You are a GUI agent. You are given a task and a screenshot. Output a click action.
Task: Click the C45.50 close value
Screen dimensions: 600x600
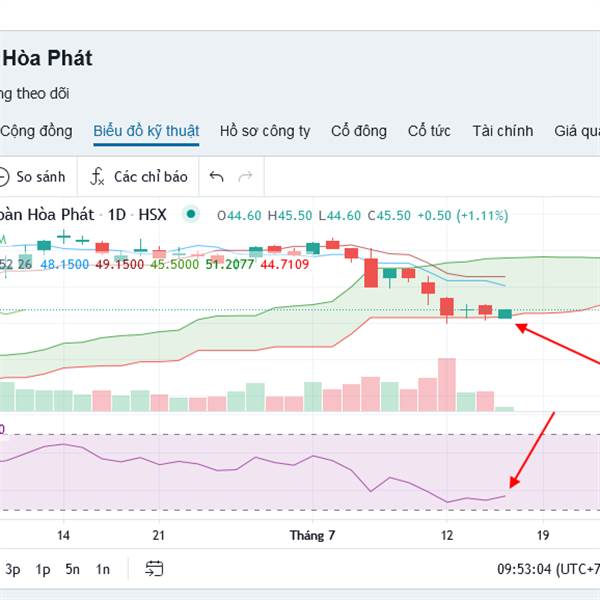pos(389,215)
